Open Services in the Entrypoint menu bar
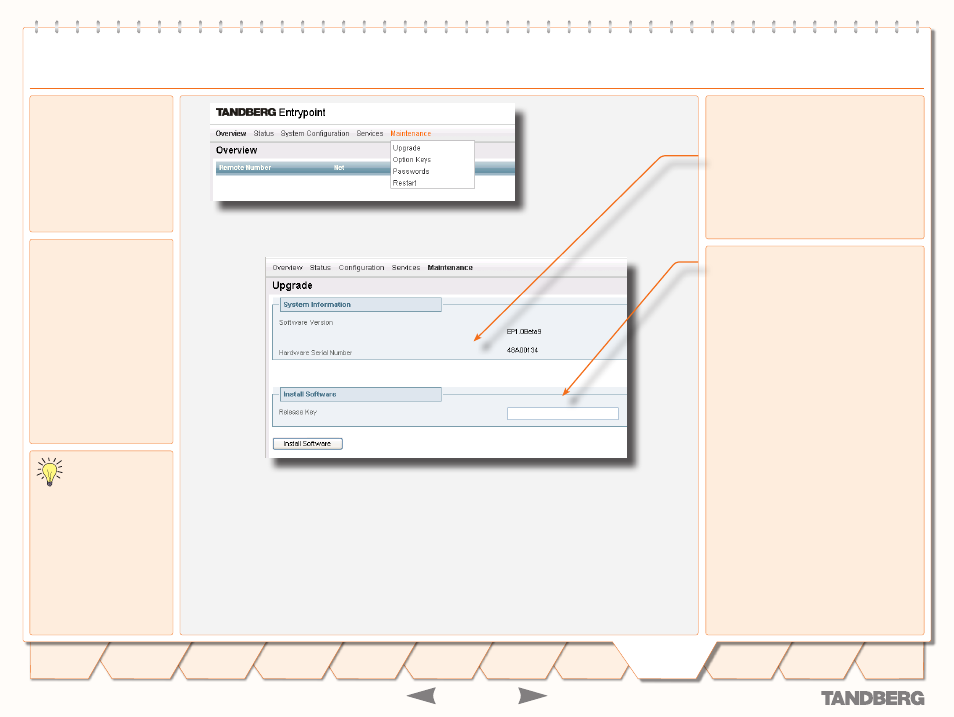Image resolution: width=954 pixels, height=717 pixels. 370,133
